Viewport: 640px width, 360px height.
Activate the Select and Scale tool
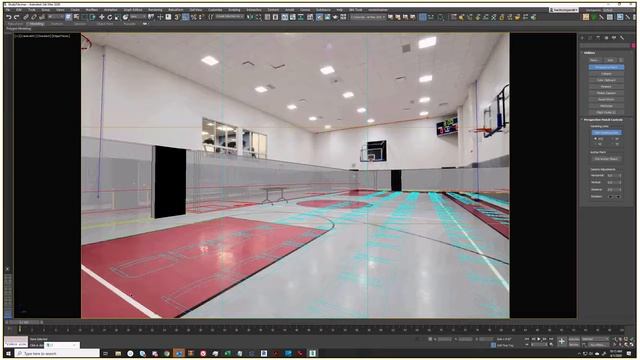(117, 17)
